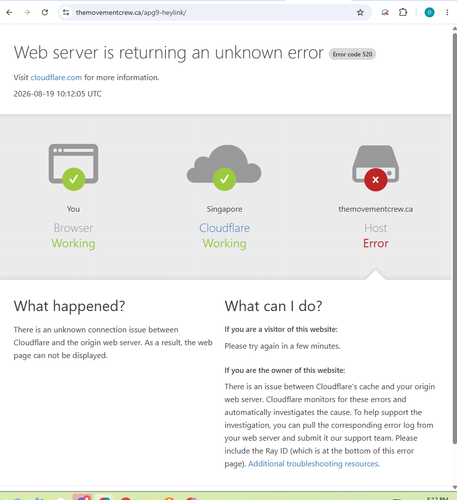The height and width of the screenshot is (500, 457).
Task: Open the Extensions puzzle icon
Action: click(x=403, y=13)
